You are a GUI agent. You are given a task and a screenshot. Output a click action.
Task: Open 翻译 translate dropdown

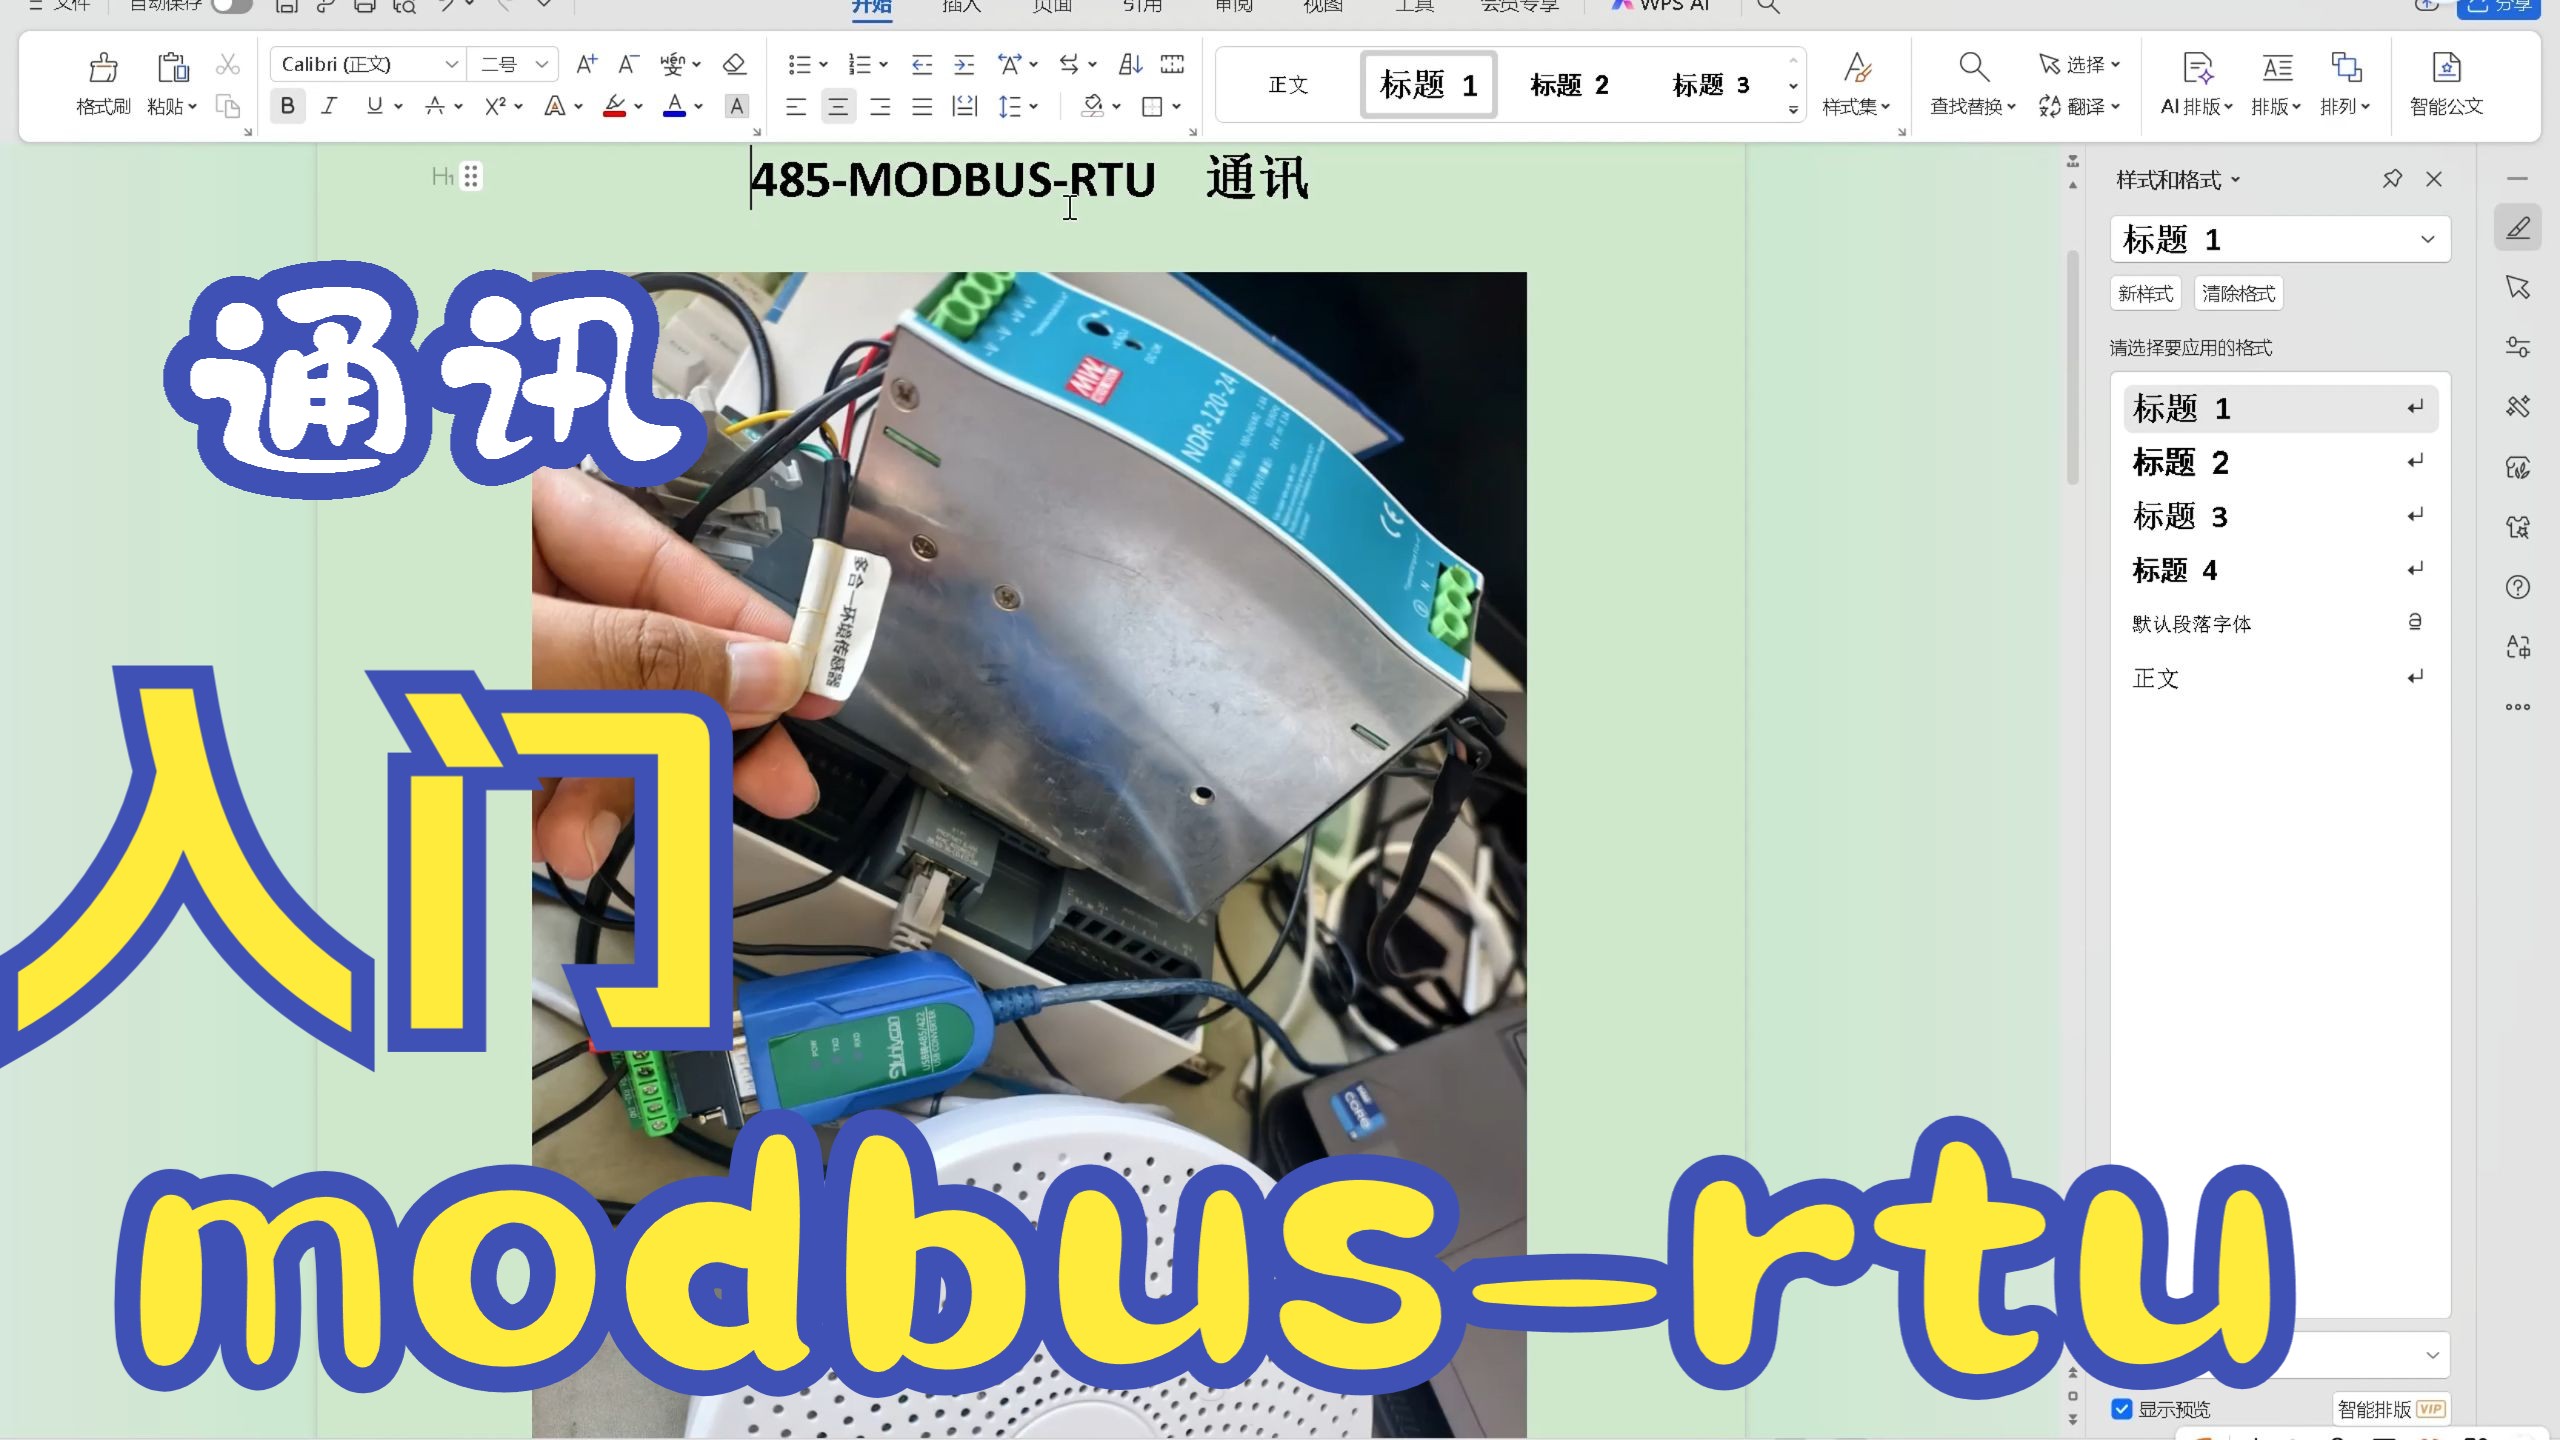(2080, 107)
